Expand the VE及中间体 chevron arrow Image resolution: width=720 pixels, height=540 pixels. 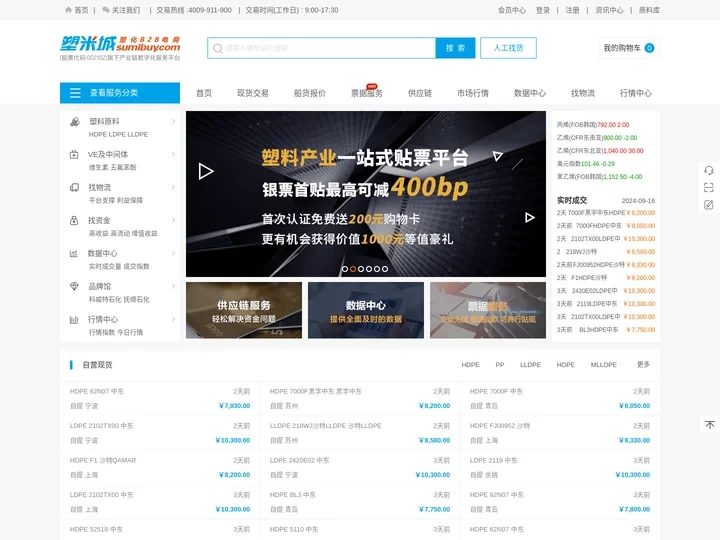point(173,154)
